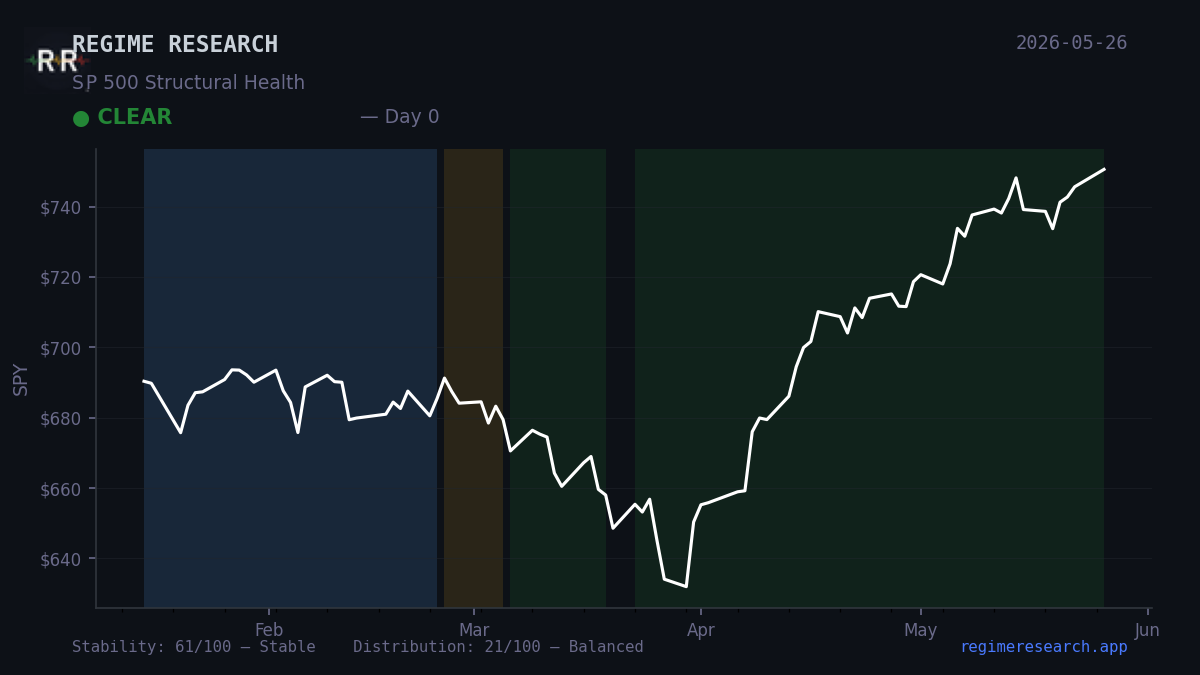Click the wide green band spanning April to May
Viewport: 1200px width, 675px height.
[869, 378]
